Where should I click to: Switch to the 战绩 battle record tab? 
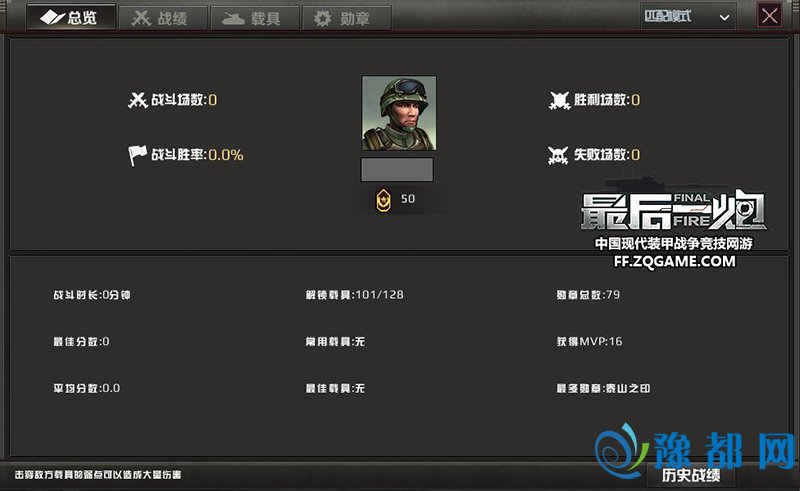163,18
